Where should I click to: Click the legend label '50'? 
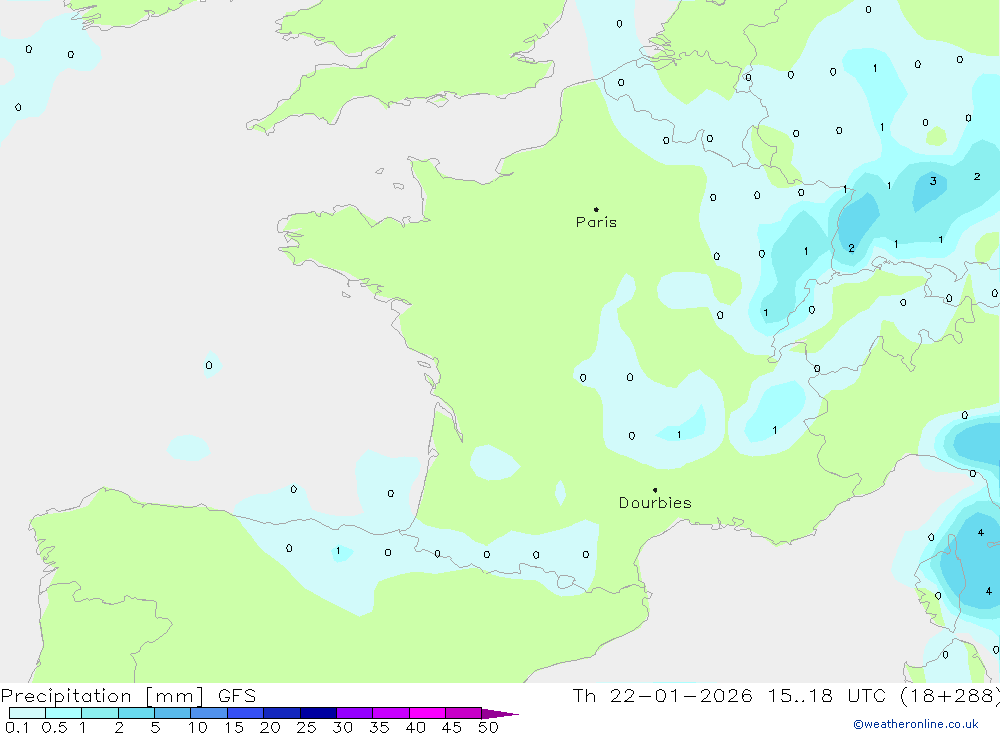[488, 727]
